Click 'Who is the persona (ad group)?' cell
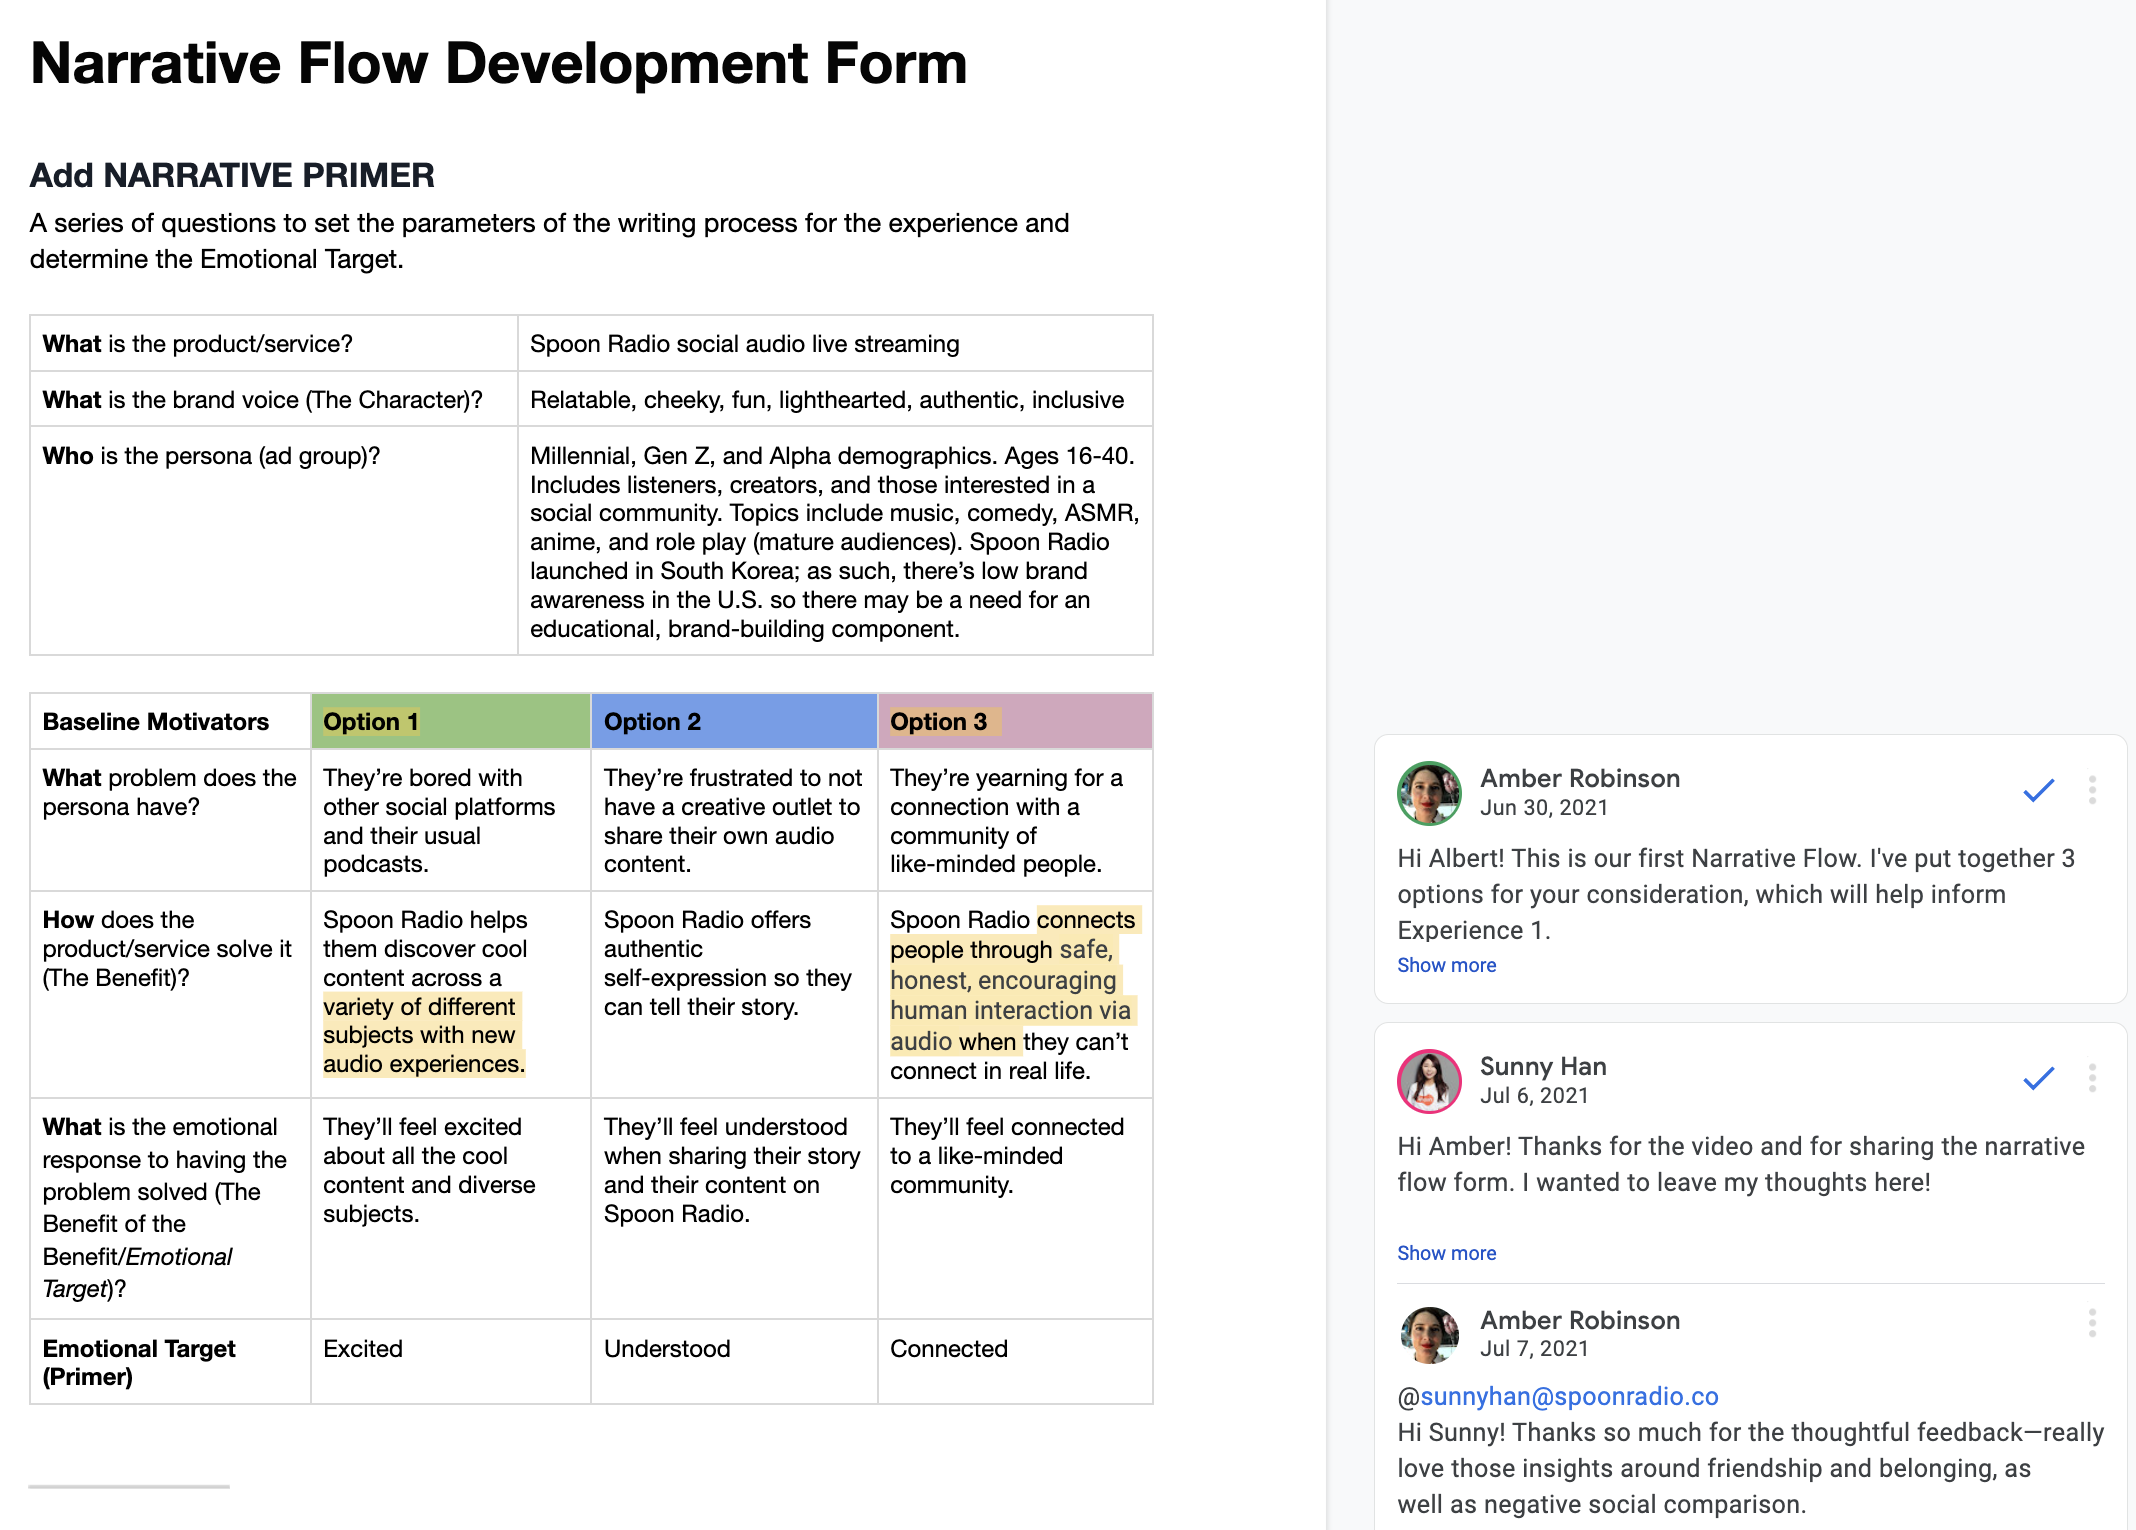The height and width of the screenshot is (1530, 2136). click(x=273, y=541)
